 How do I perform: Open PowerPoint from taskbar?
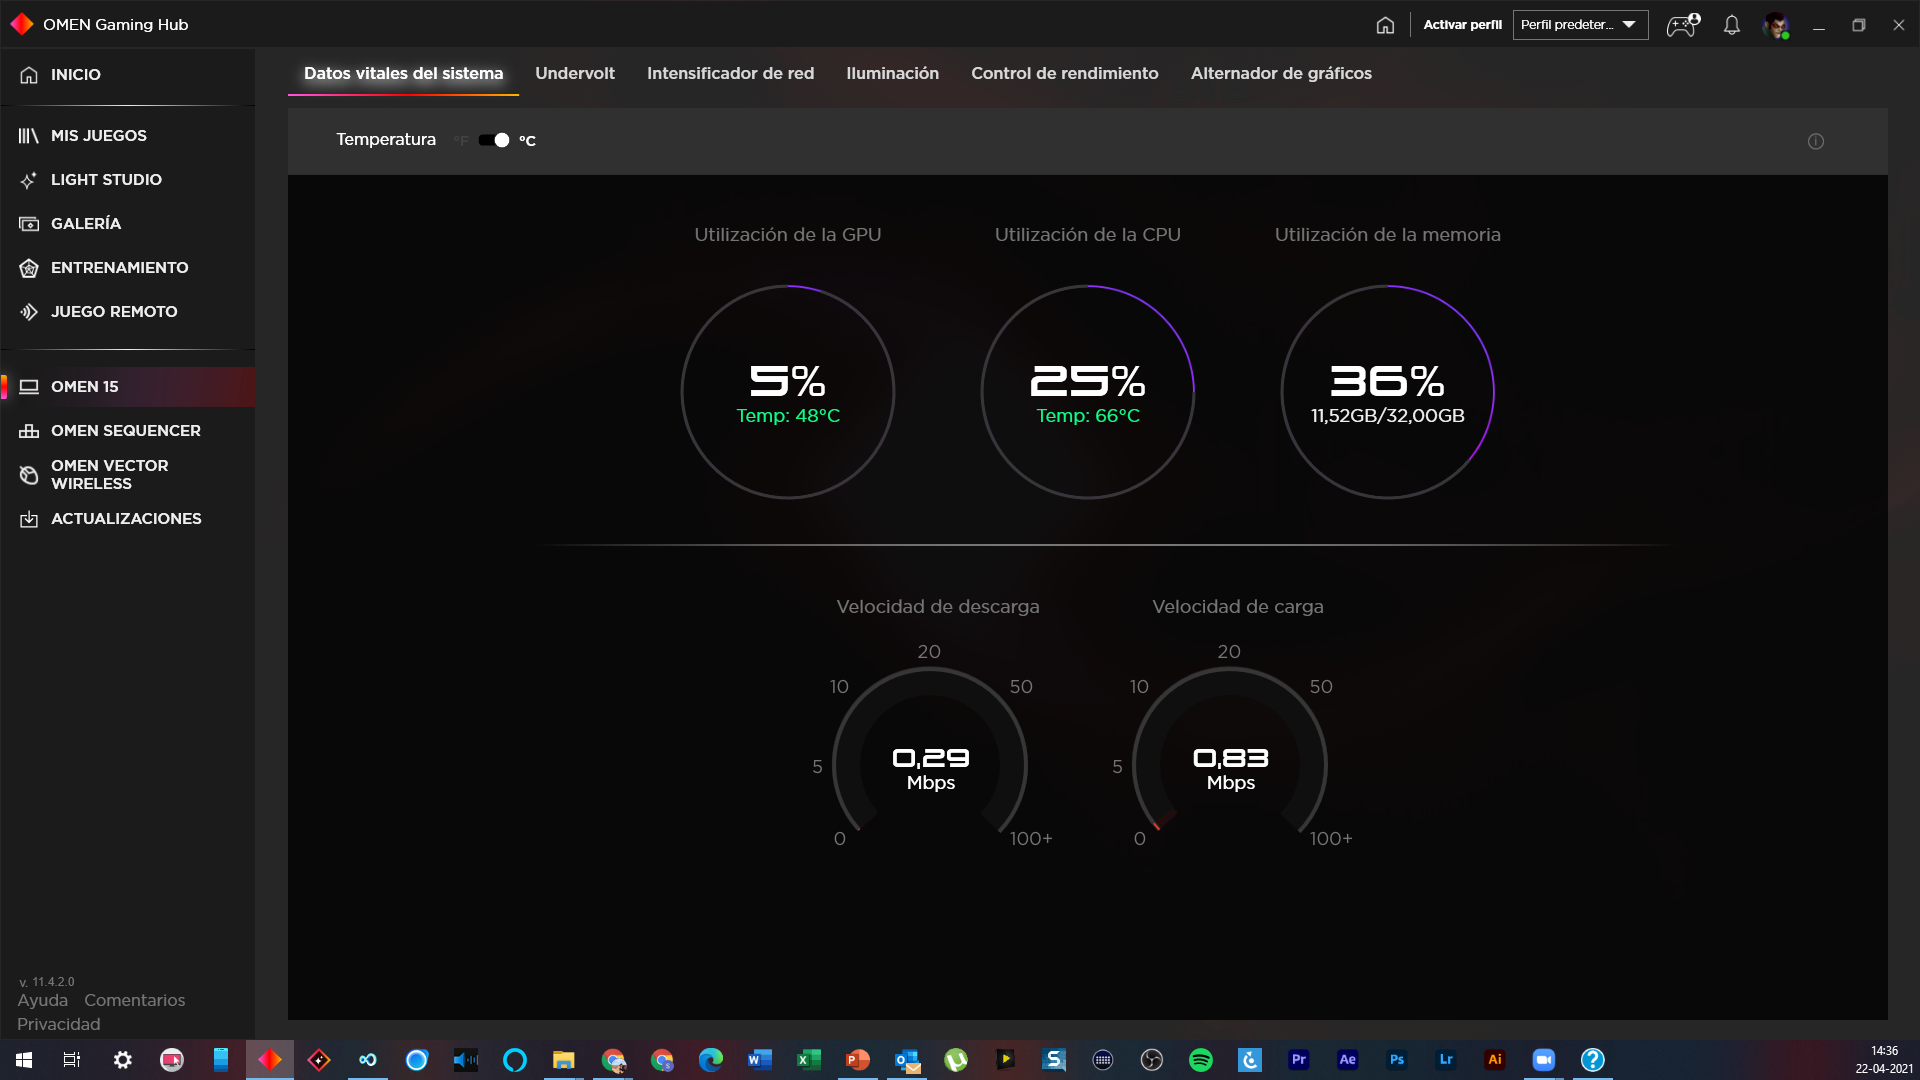click(x=857, y=1060)
